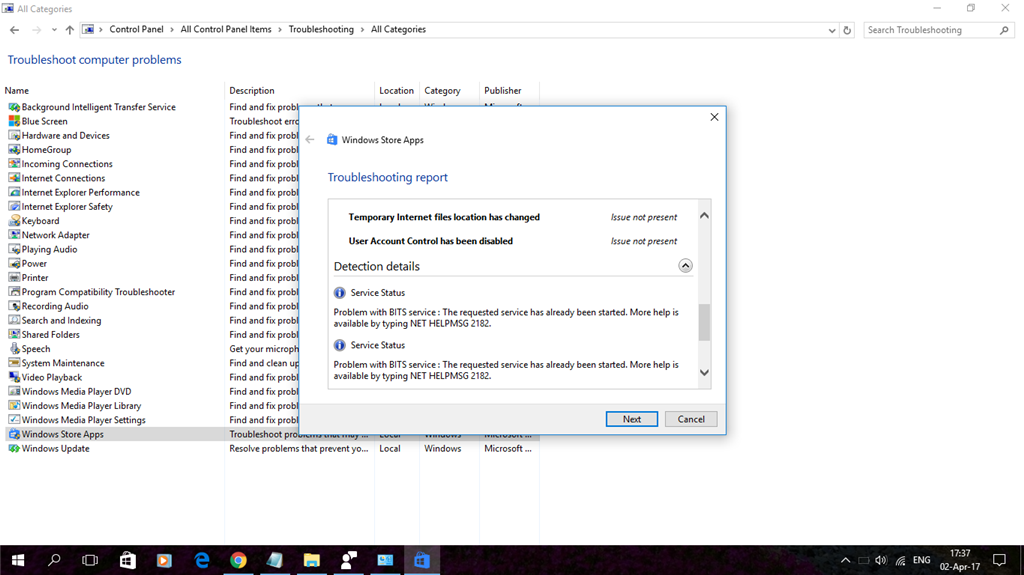This screenshot has height=575, width=1024.
Task: Open File Explorer from taskbar
Action: (312, 561)
